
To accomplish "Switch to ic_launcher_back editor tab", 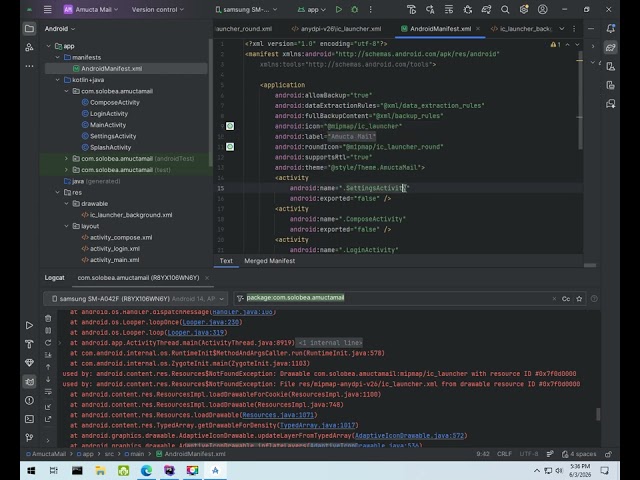I will pyautogui.click(x=521, y=29).
